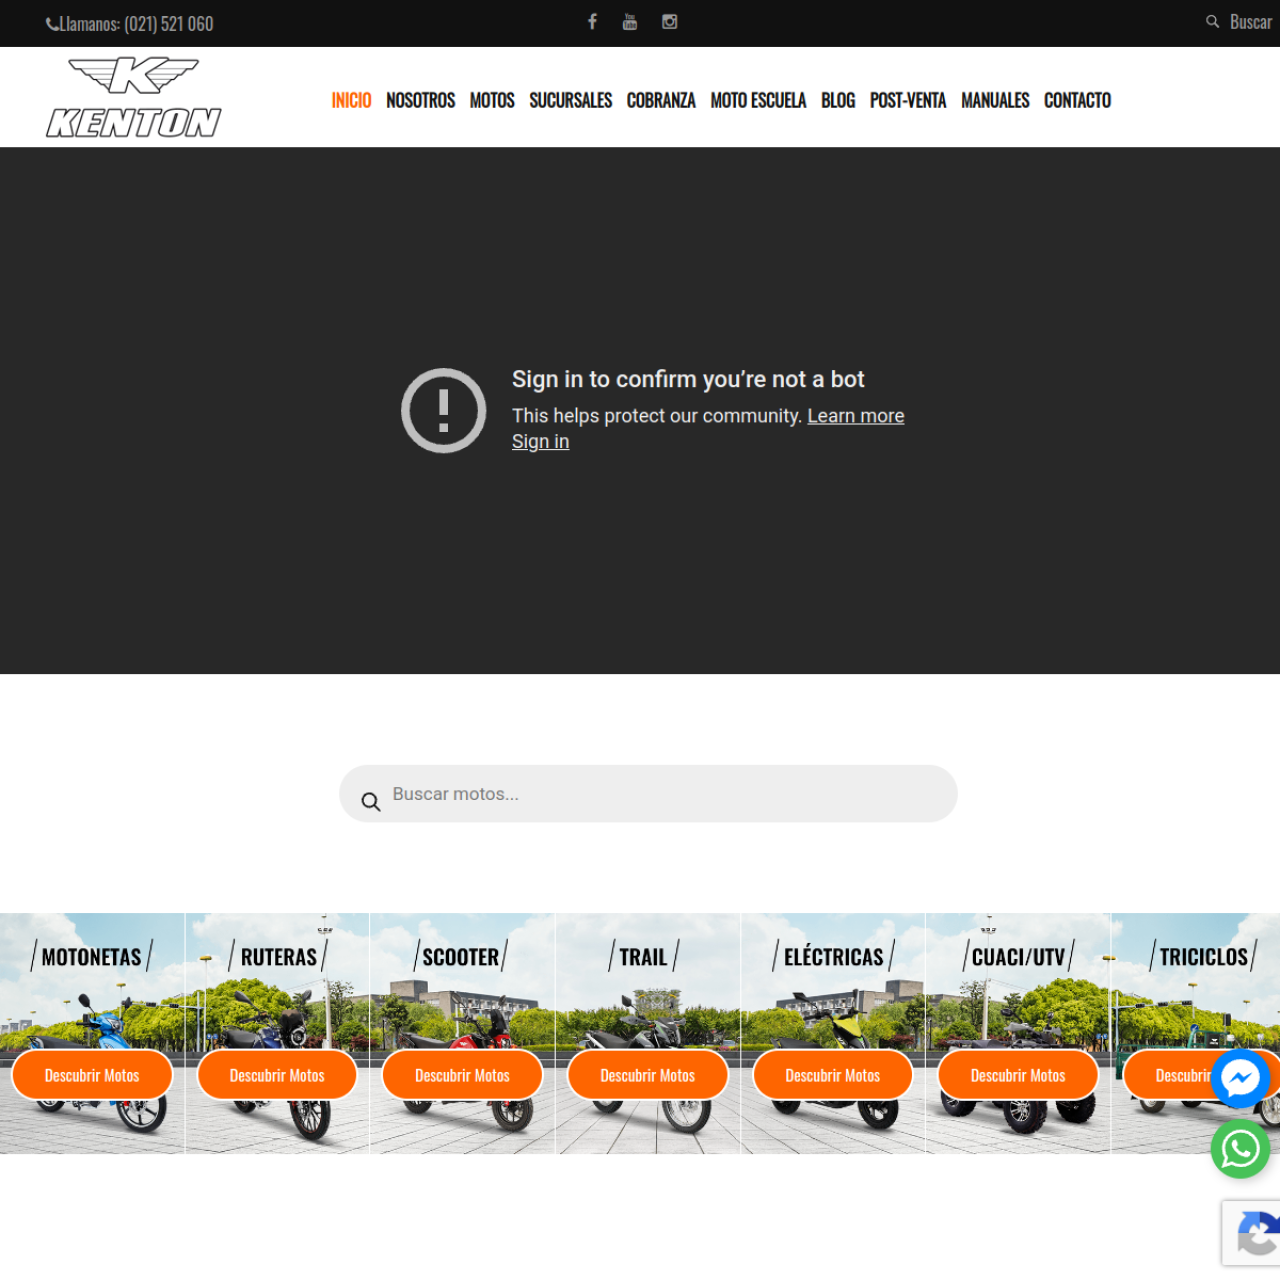This screenshot has width=1280, height=1280.
Task: Open the BLOG menu item
Action: coord(838,100)
